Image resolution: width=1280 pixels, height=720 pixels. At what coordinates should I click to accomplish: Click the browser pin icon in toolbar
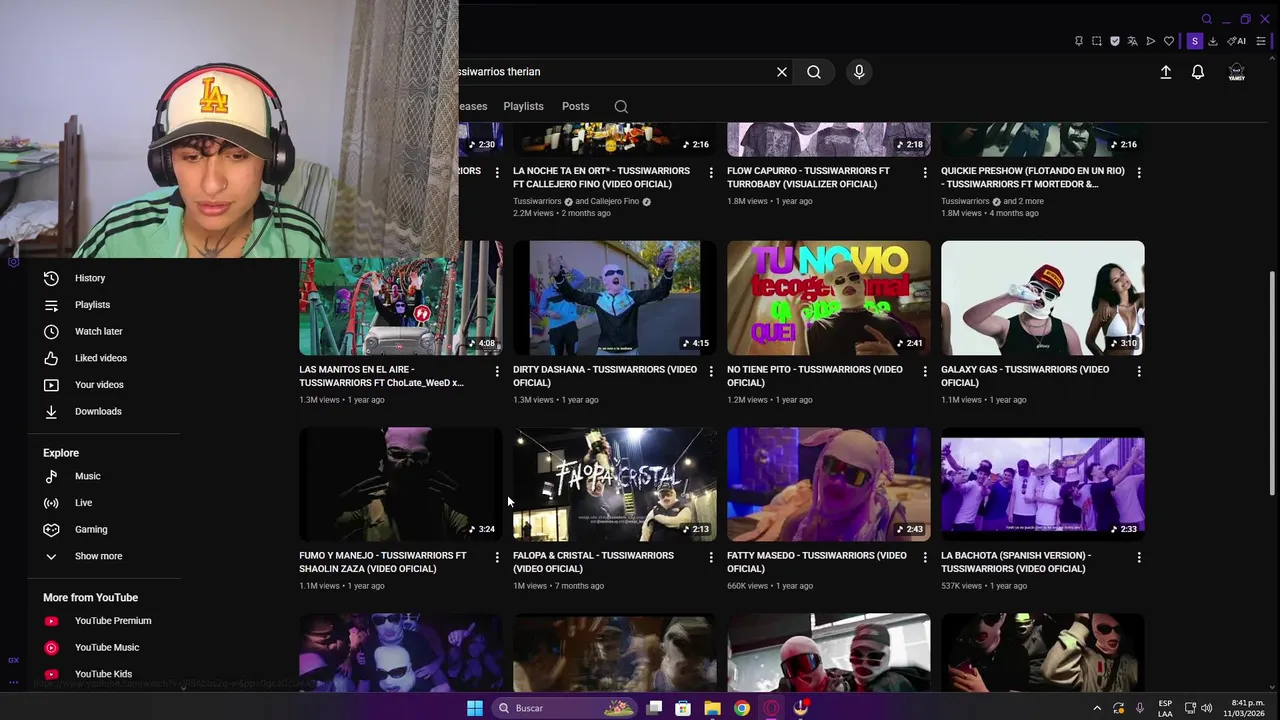(1079, 41)
